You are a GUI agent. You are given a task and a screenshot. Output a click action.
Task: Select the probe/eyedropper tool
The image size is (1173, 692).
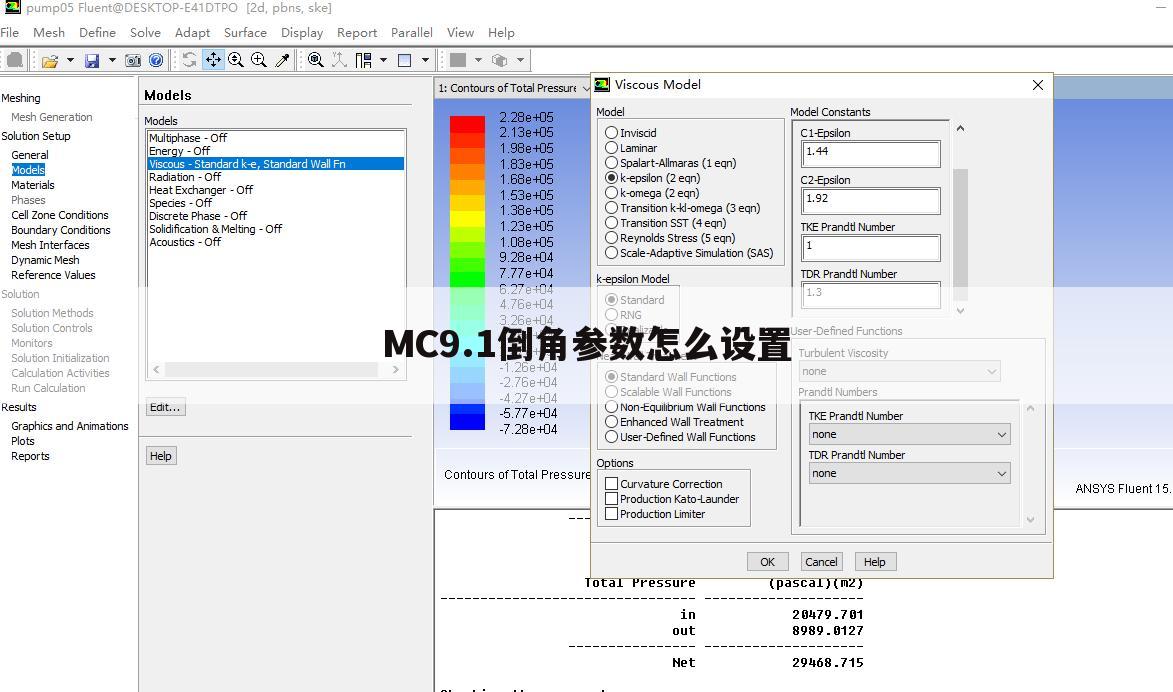click(281, 60)
